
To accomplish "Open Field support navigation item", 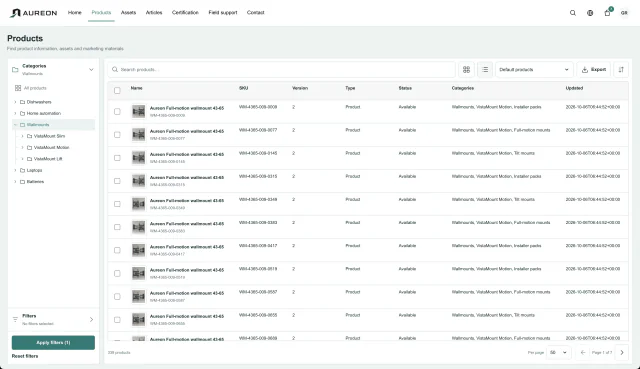I will tap(223, 13).
